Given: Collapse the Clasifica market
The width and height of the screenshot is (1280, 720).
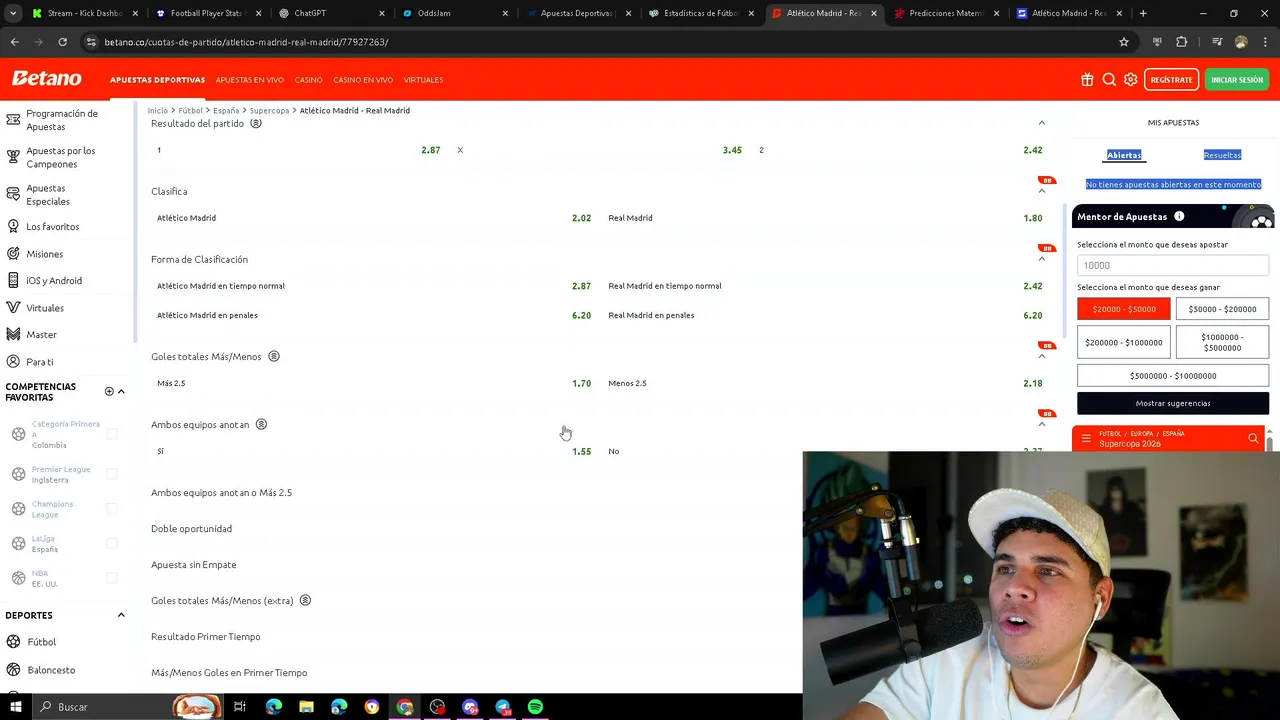Looking at the screenshot, I should pyautogui.click(x=1041, y=191).
